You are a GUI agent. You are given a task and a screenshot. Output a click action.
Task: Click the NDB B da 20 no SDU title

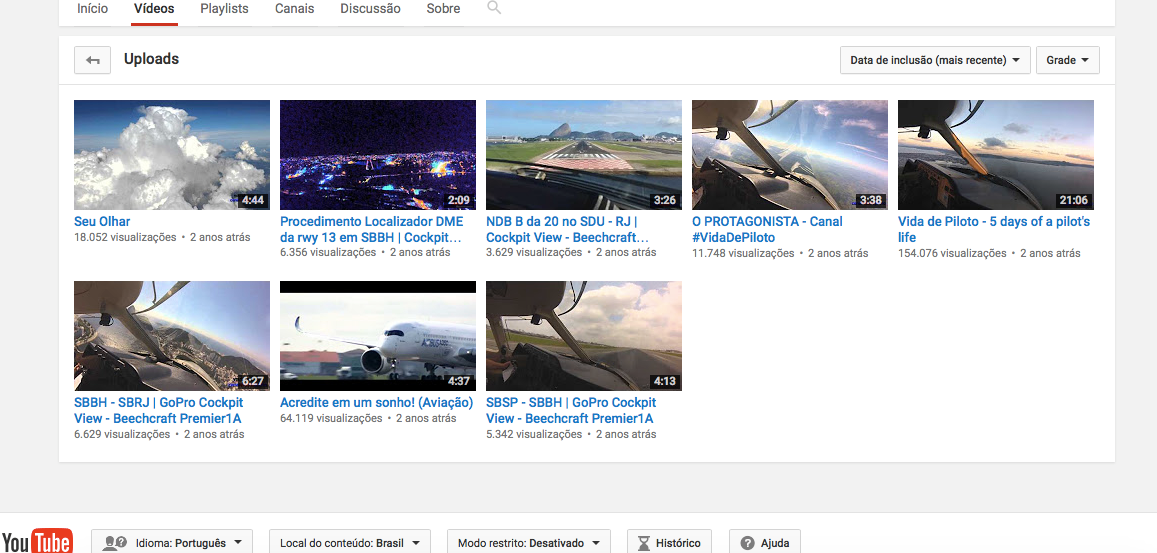pyautogui.click(x=567, y=229)
